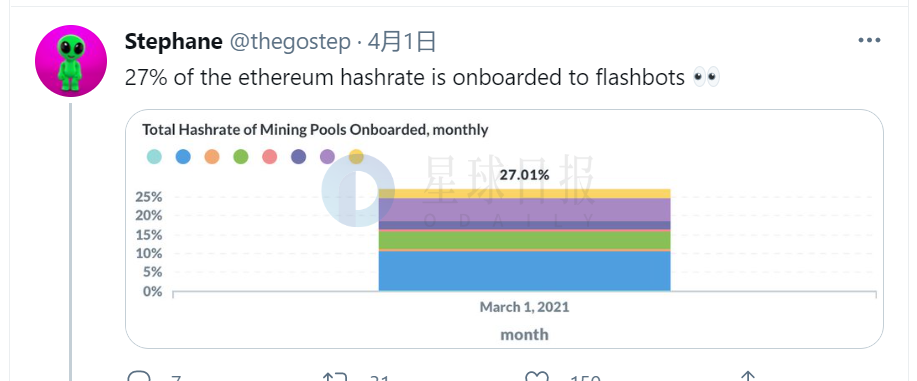Select the pink legend dot
The height and width of the screenshot is (381, 917).
coord(270,156)
